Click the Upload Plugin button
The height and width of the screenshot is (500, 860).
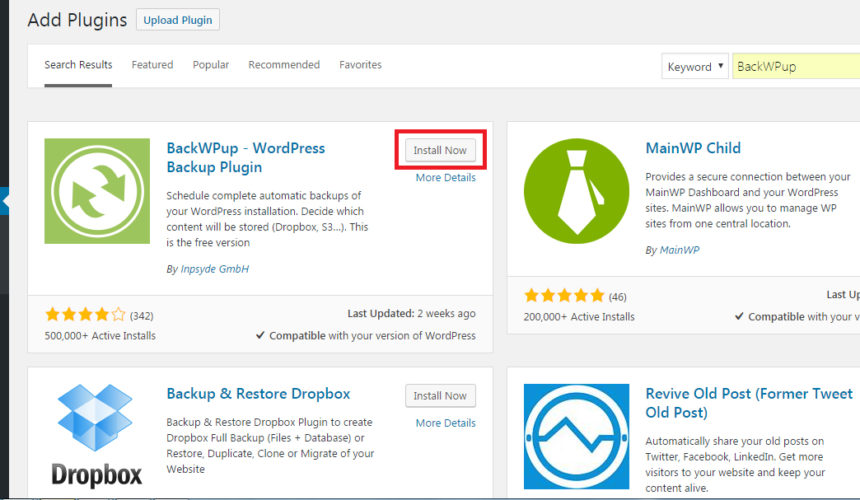pos(178,20)
